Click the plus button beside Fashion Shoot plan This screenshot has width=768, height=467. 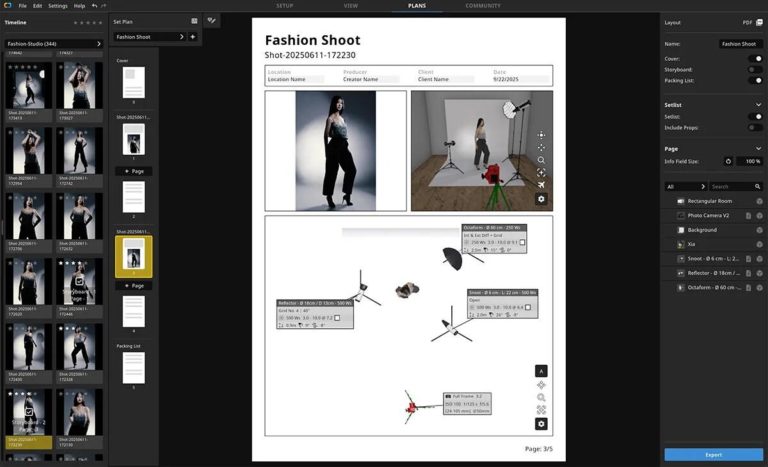click(193, 37)
